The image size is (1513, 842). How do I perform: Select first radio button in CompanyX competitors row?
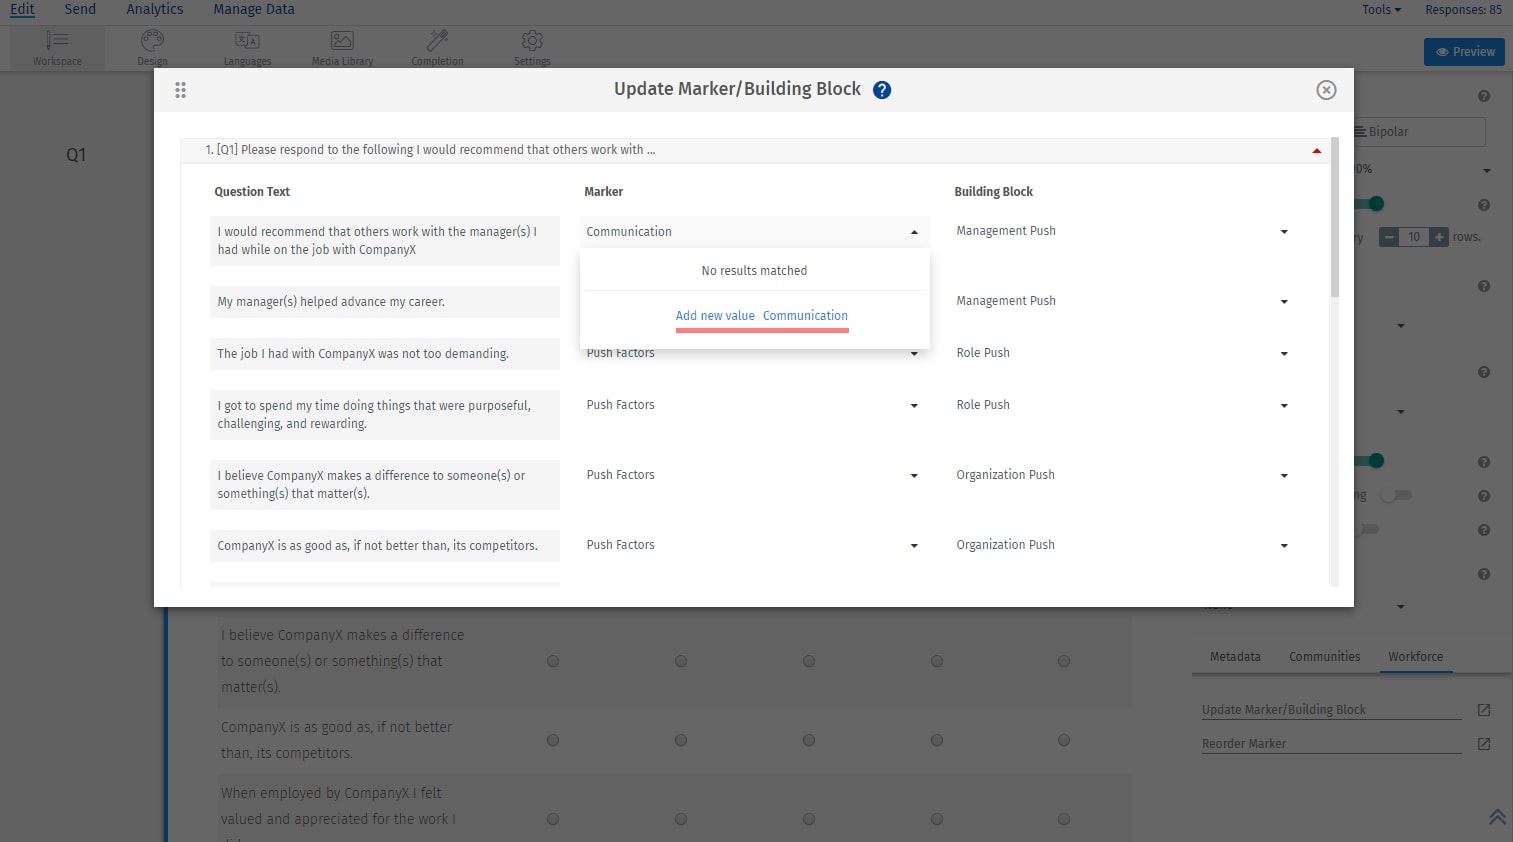pyautogui.click(x=553, y=740)
